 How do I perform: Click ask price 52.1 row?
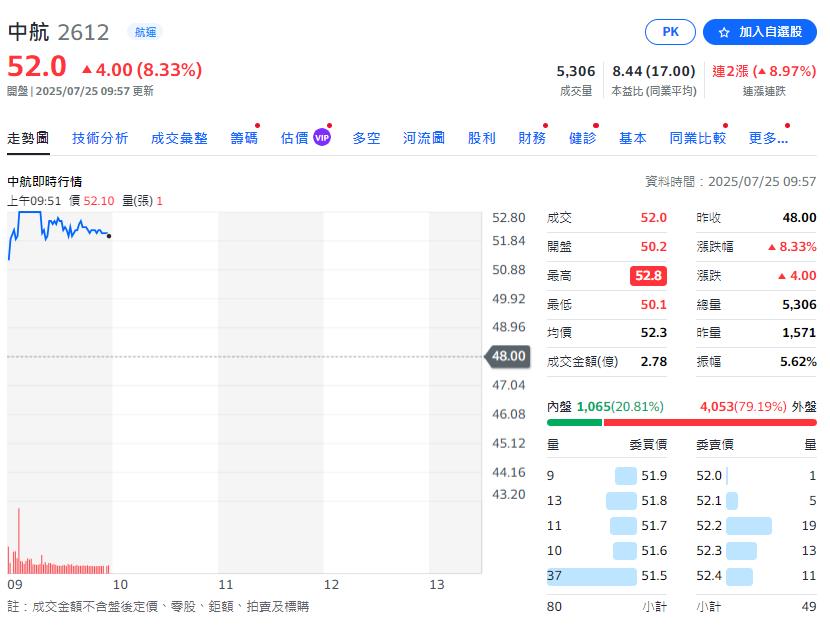756,501
